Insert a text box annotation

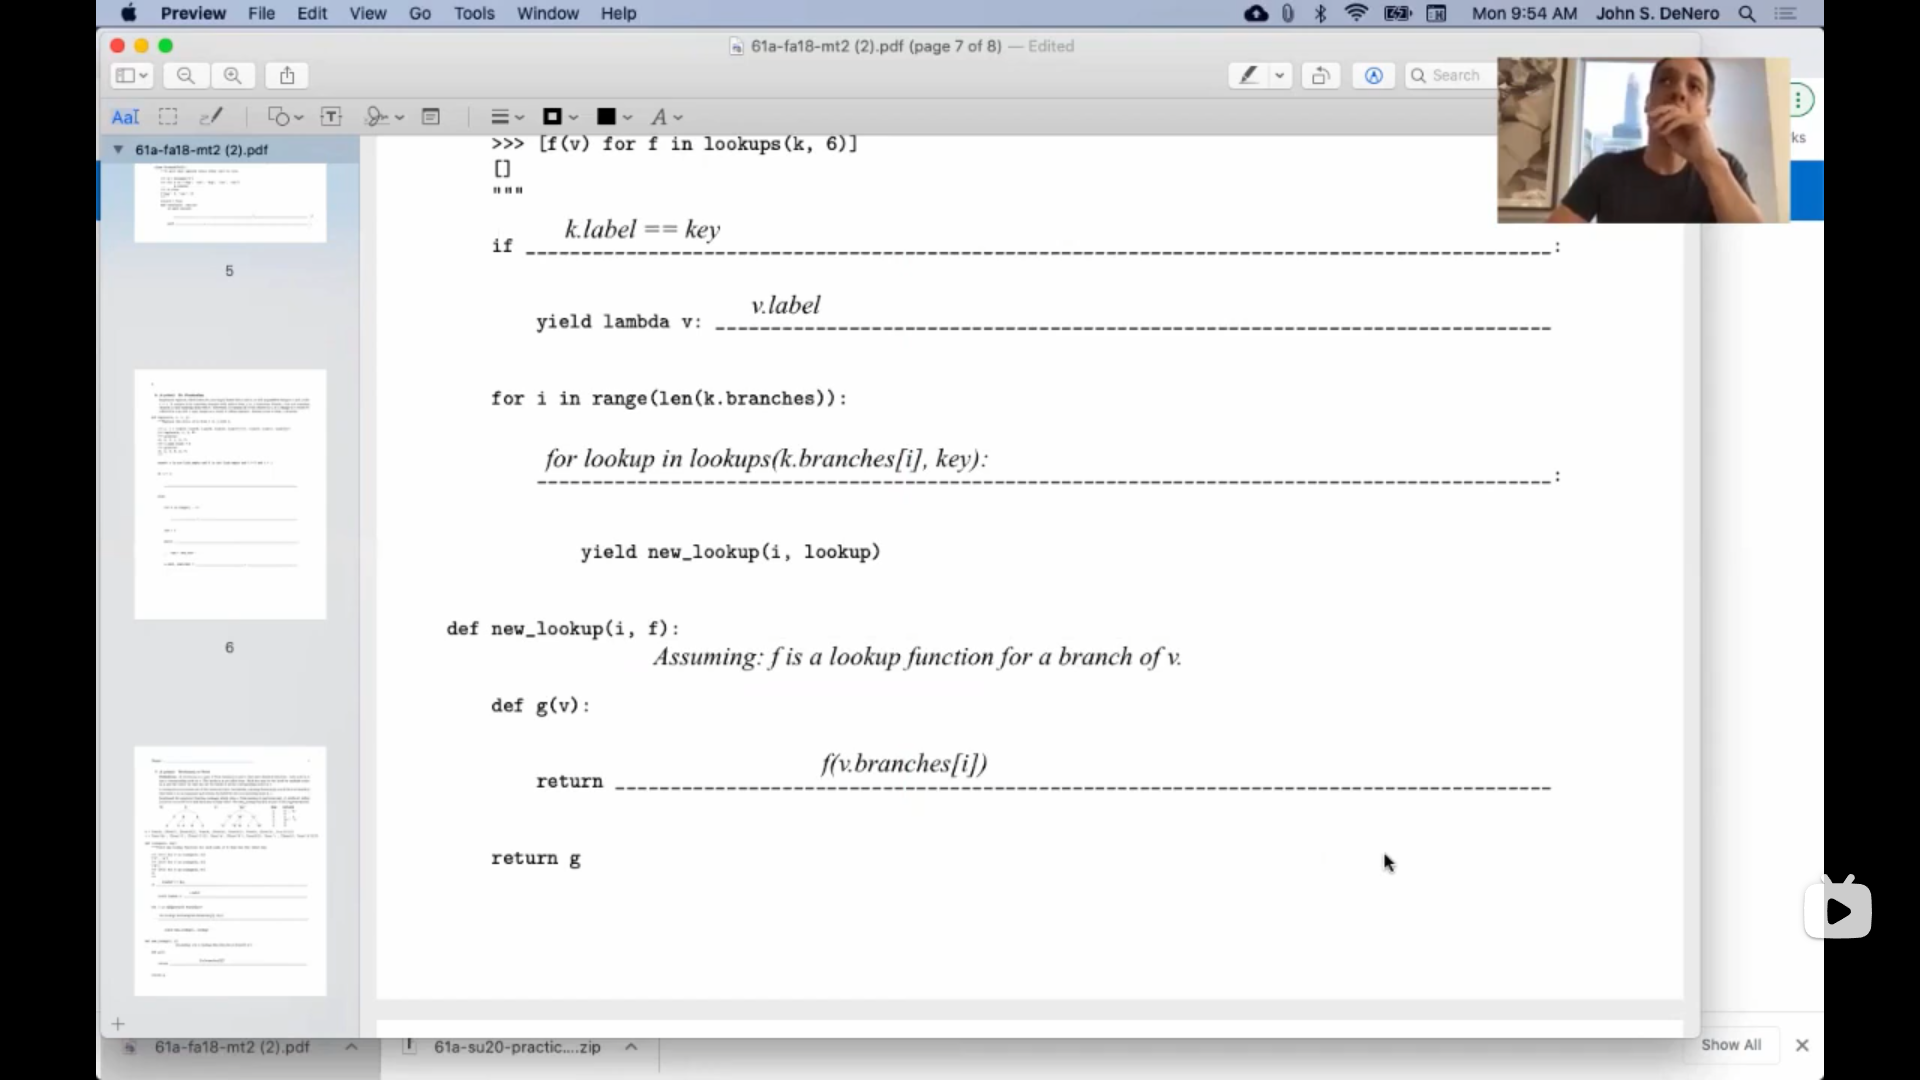[x=331, y=117]
